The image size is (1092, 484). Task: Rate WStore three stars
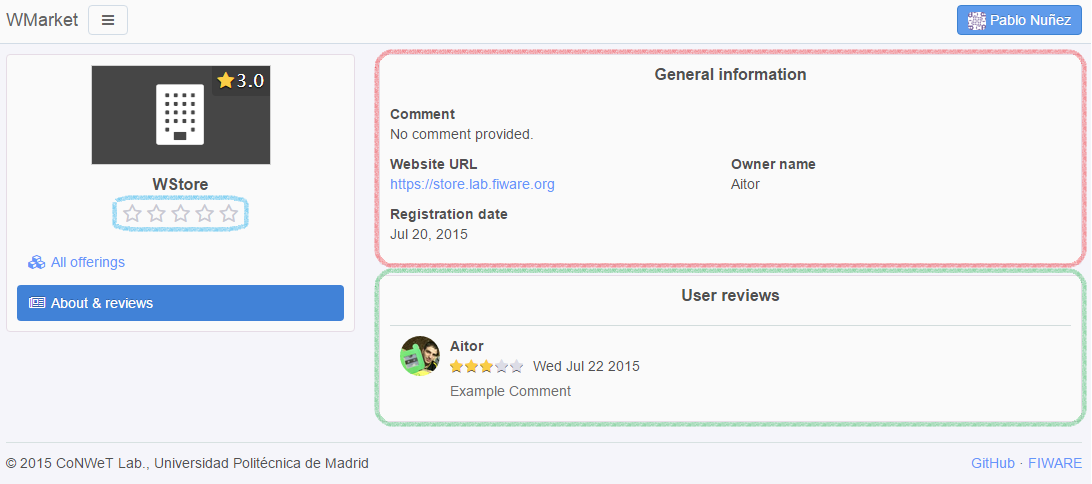(x=180, y=214)
